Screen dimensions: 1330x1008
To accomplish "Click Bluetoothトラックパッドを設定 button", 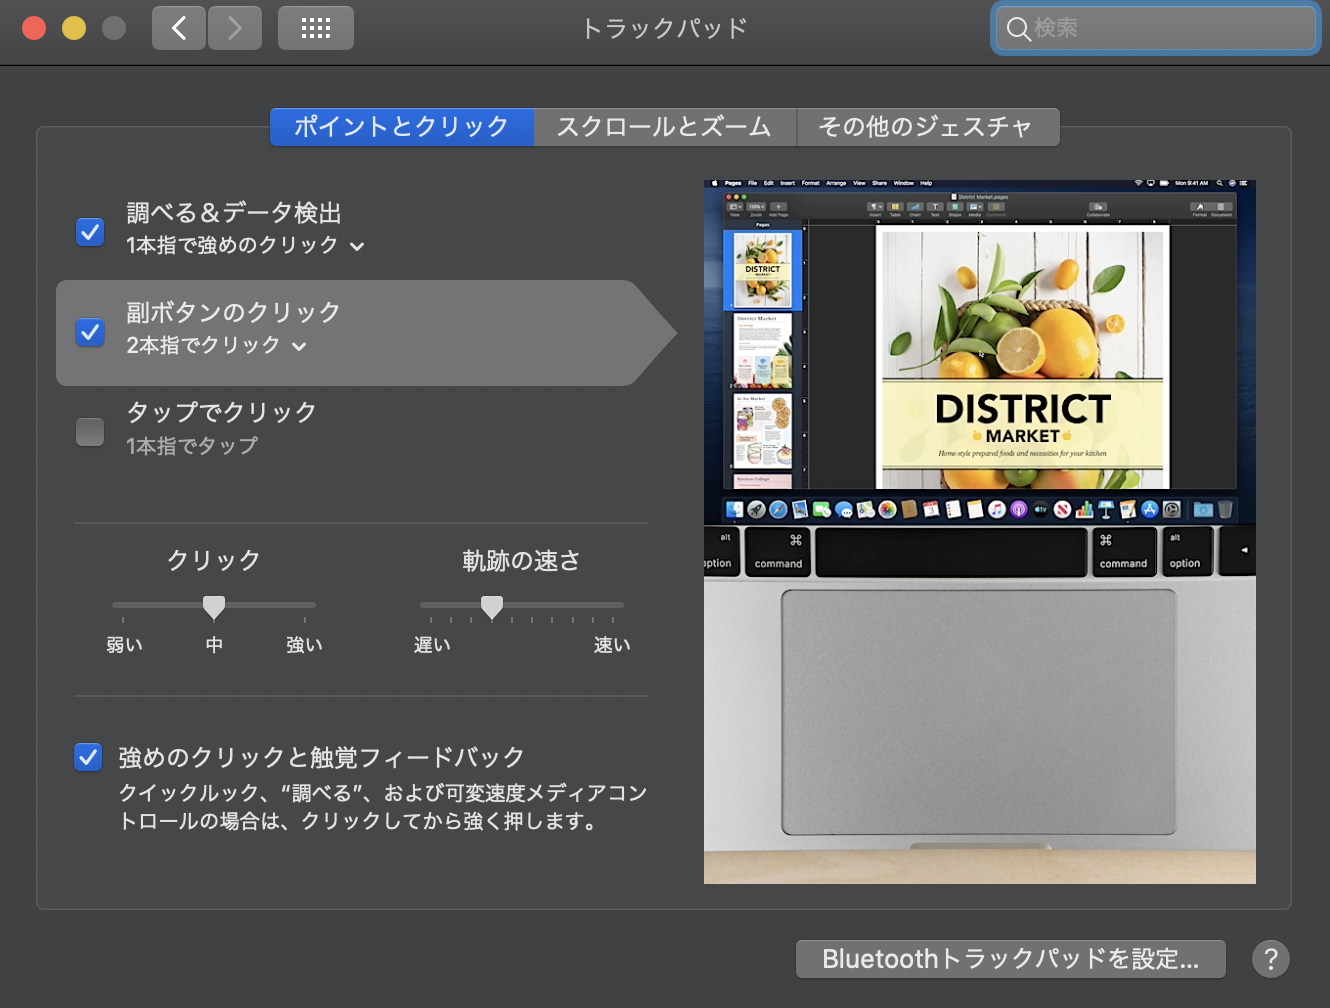I will coord(1011,959).
